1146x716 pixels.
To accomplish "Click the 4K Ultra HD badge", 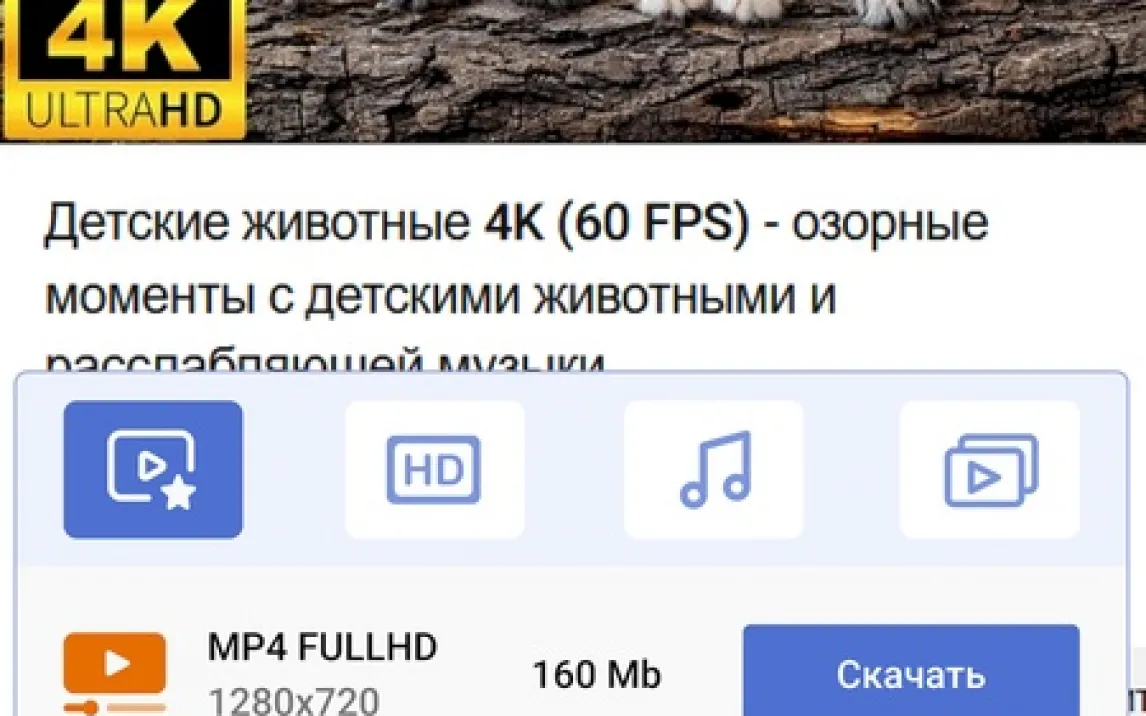I will click(x=123, y=69).
